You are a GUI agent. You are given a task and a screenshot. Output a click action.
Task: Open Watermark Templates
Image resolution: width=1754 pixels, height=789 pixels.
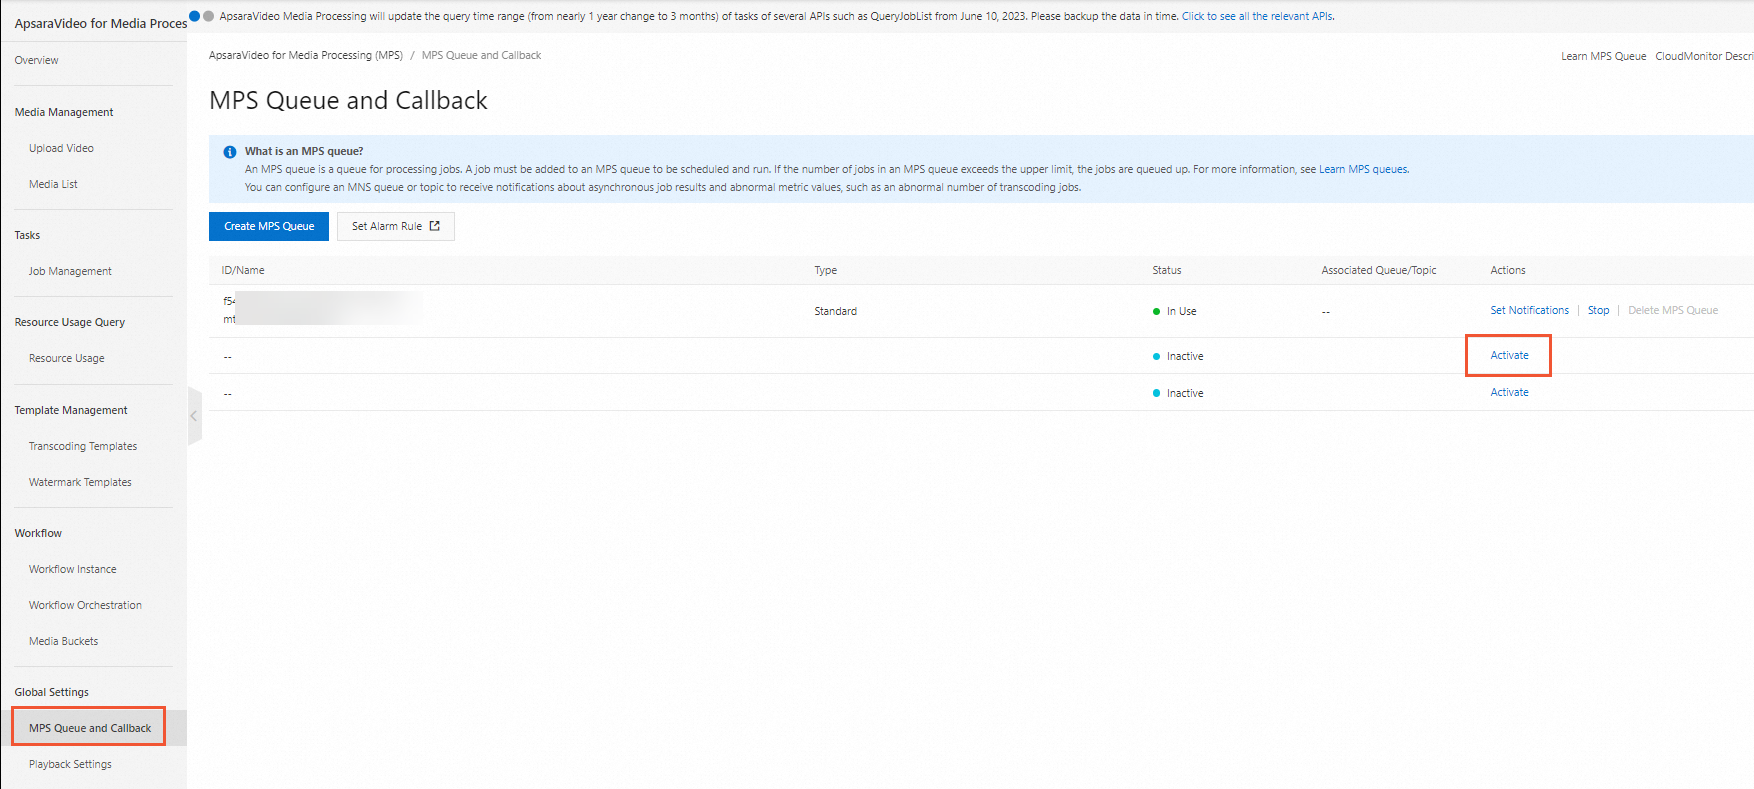pos(80,482)
